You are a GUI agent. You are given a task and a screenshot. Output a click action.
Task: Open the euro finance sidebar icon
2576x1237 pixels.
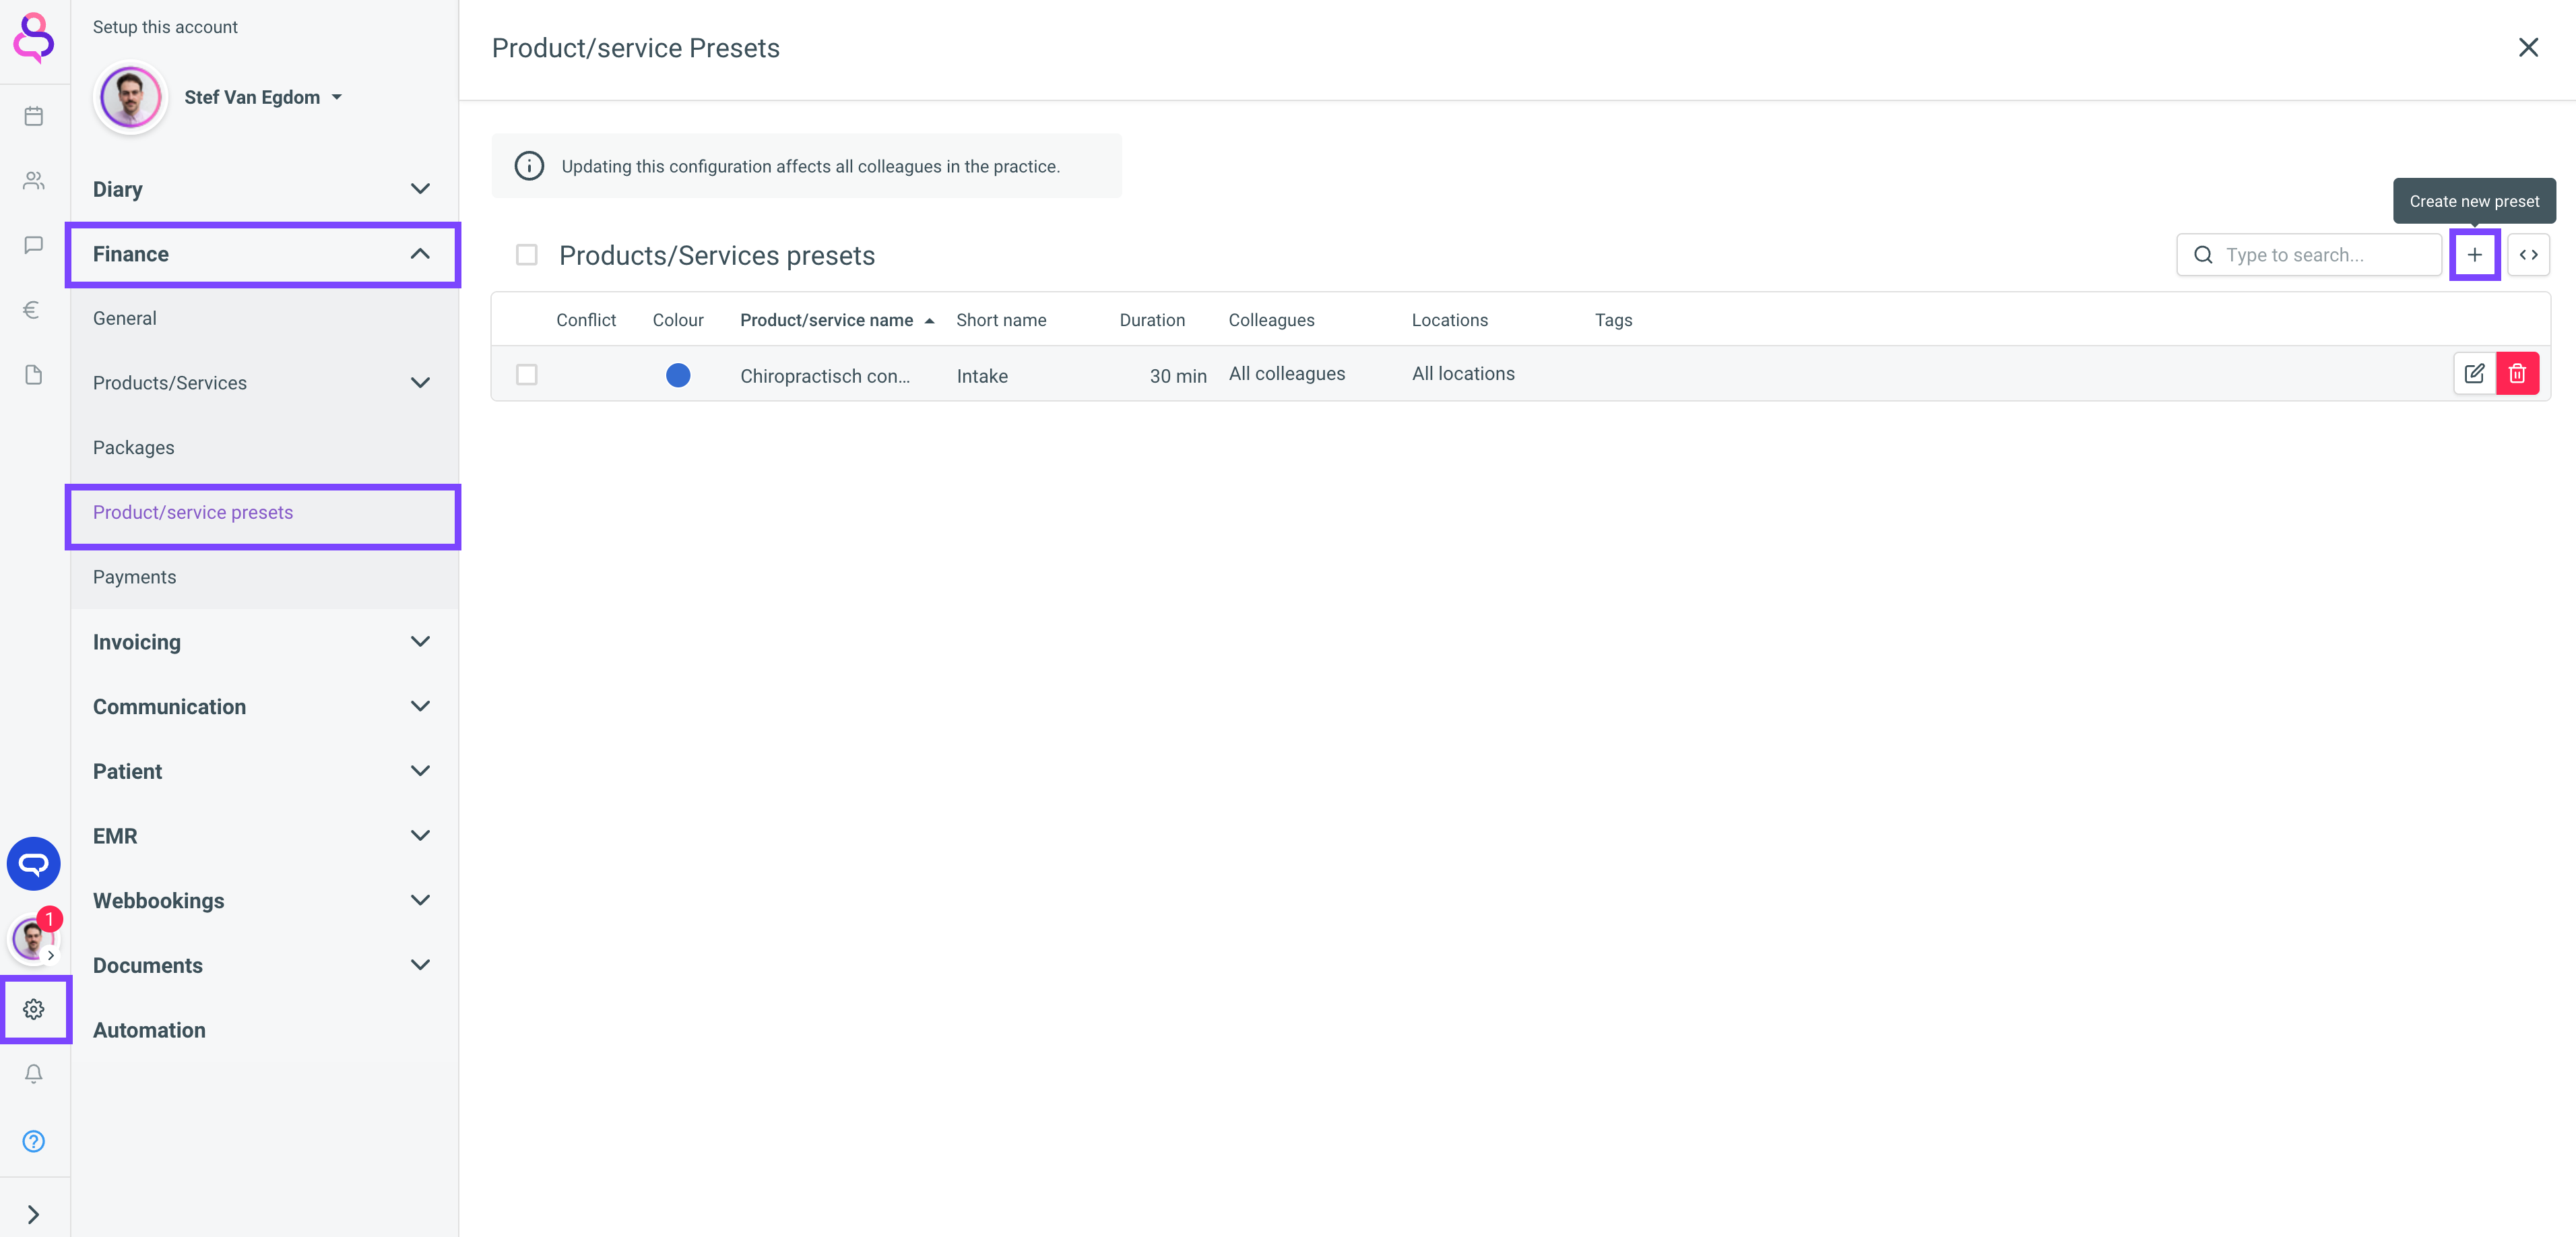pos(32,310)
